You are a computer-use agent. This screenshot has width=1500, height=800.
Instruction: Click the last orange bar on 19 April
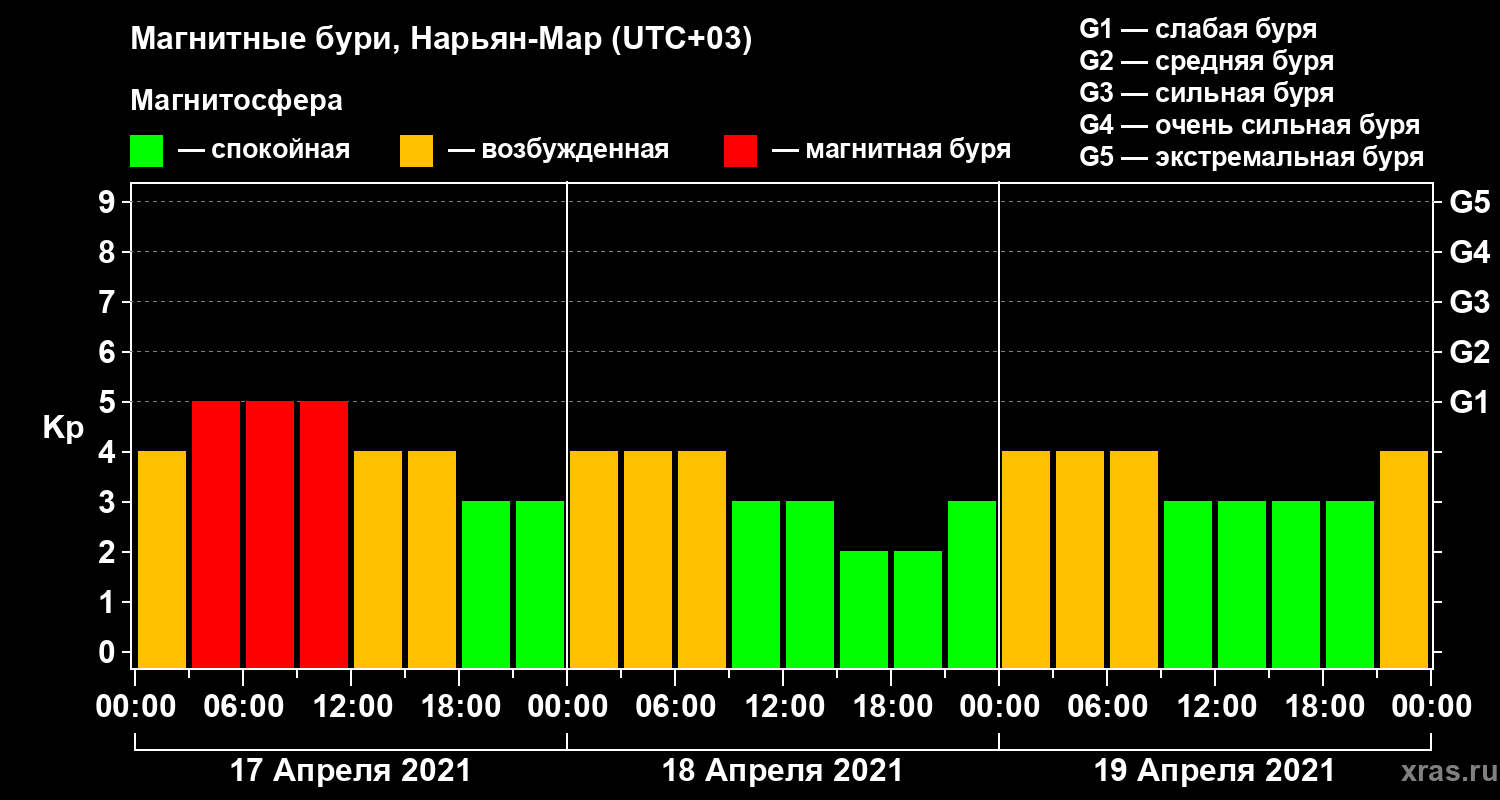pyautogui.click(x=1404, y=560)
